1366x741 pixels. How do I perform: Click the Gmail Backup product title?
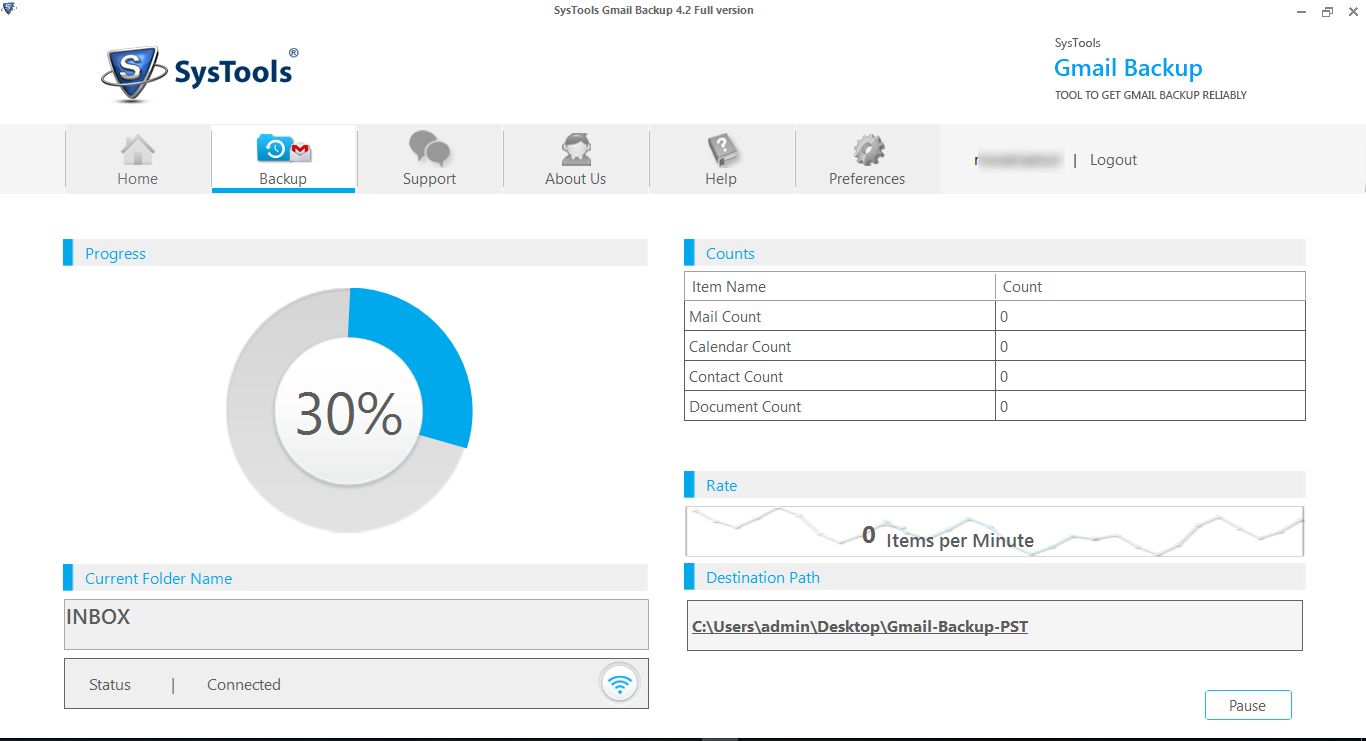point(1128,68)
